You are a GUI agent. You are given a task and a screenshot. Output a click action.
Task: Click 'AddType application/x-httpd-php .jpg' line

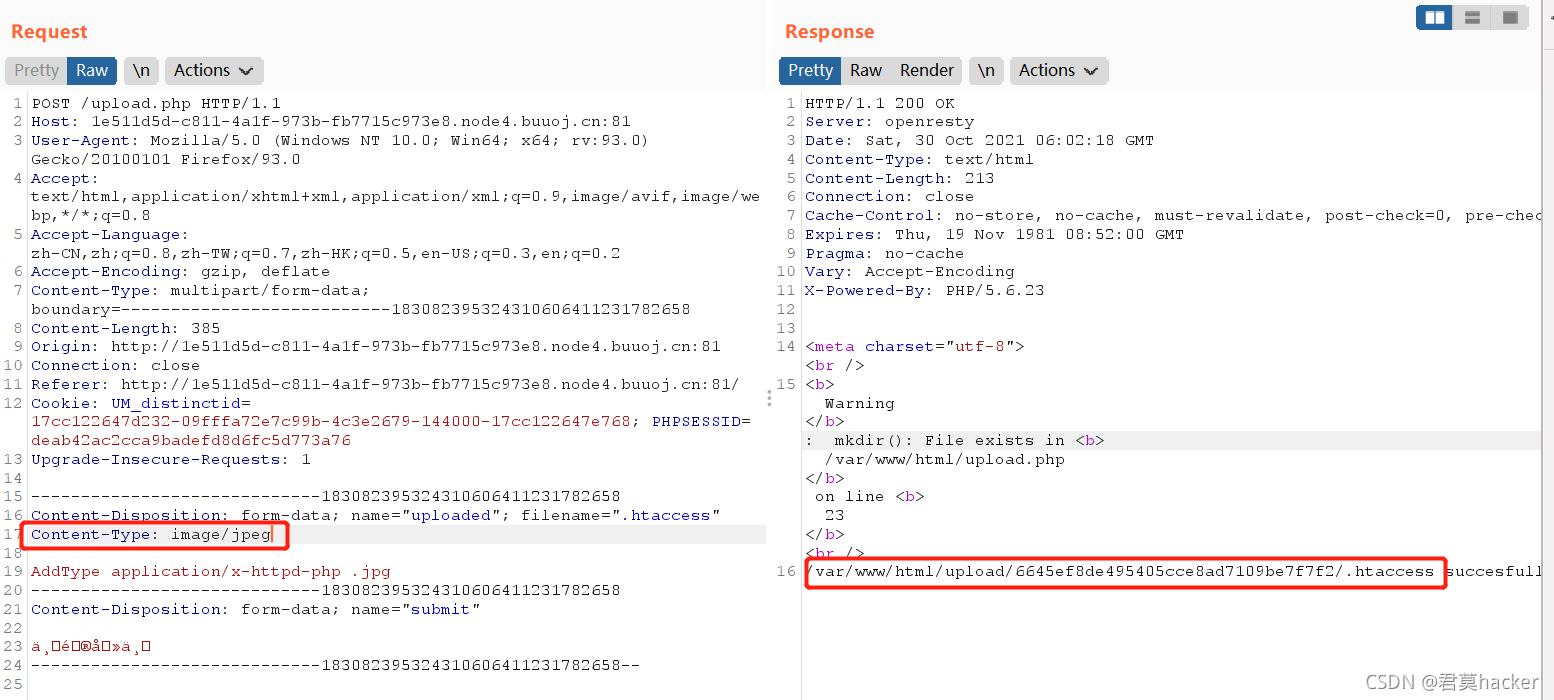211,572
